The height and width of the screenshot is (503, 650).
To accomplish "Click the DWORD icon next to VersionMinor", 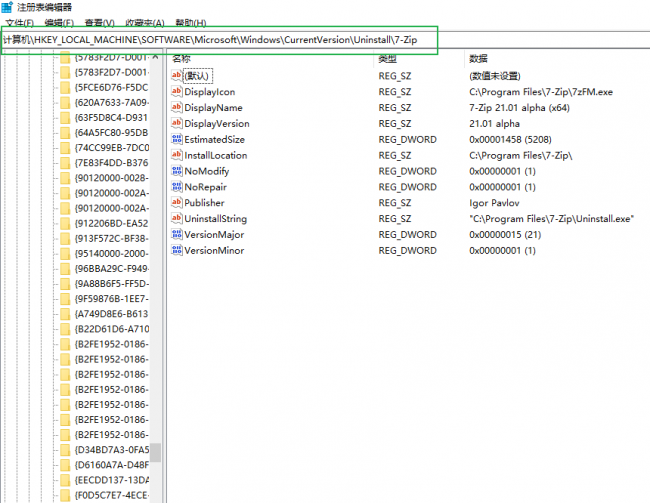I will click(x=177, y=250).
